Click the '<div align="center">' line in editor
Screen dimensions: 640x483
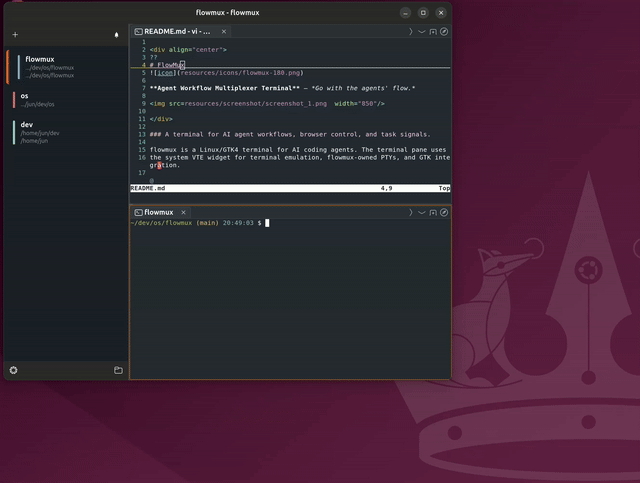tap(188, 50)
